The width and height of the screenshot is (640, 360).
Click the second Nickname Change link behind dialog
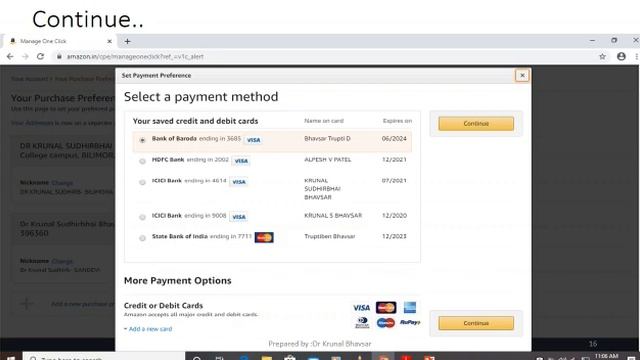62,261
